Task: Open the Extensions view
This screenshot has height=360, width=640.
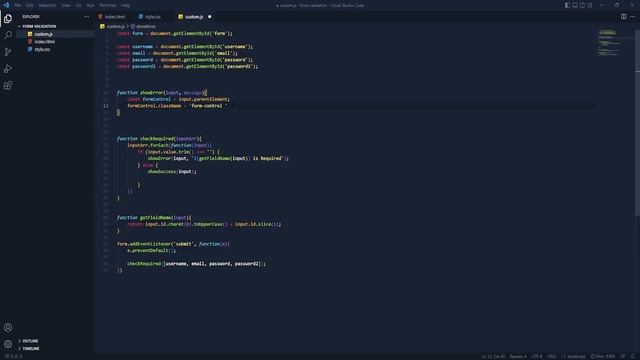Action: tap(8, 85)
